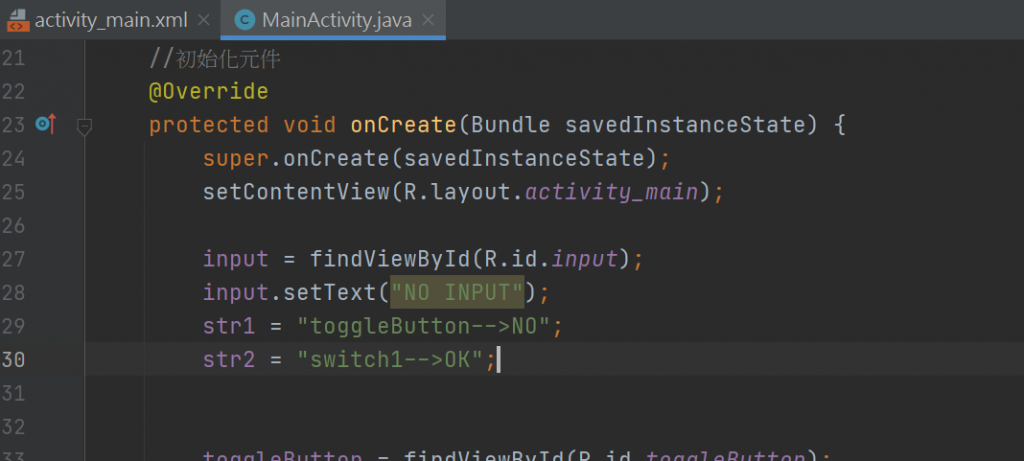Click the protected keyword
Image resolution: width=1024 pixels, height=461 pixels.
pos(208,125)
